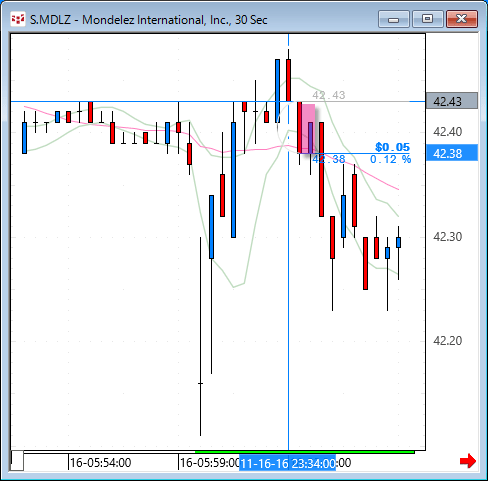Image resolution: width=488 pixels, height=481 pixels.
Task: Close the S.MDLZ chart window
Action: 462,19
